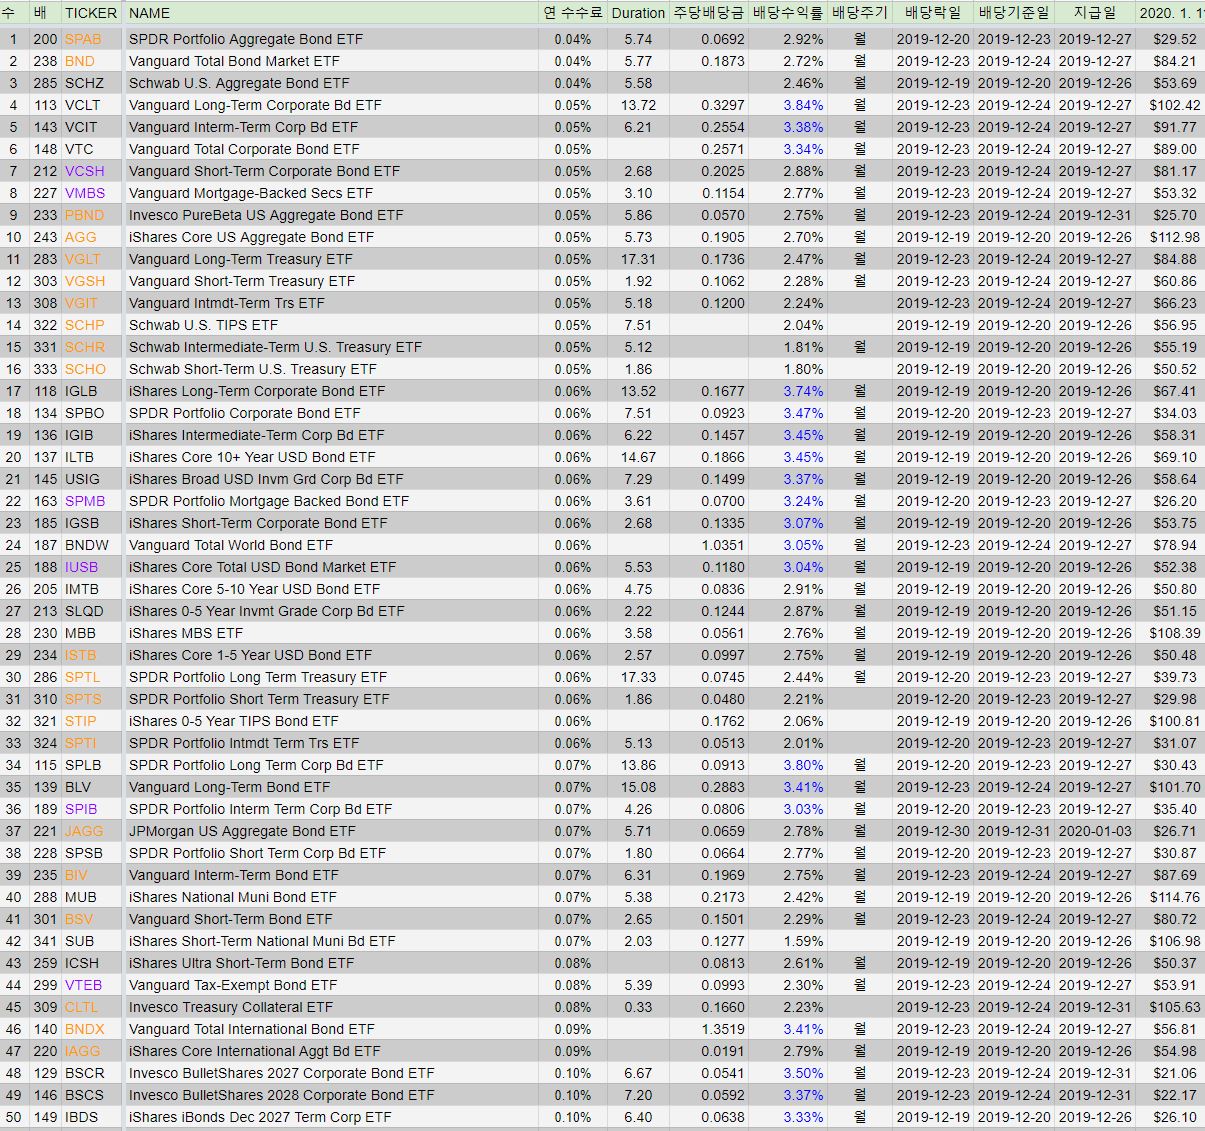Click the 3.84% yield for VCLT
1205x1131 pixels.
pos(803,105)
